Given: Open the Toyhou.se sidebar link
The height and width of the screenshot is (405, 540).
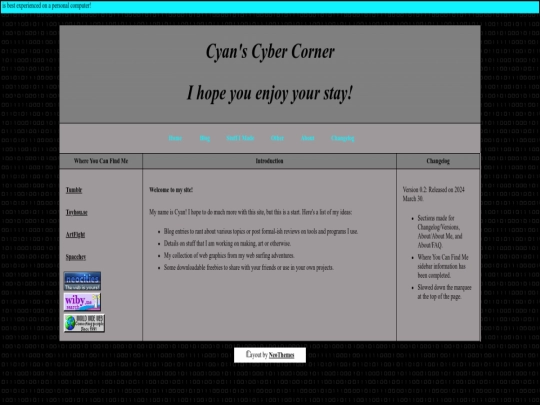Looking at the screenshot, I should [x=76, y=212].
